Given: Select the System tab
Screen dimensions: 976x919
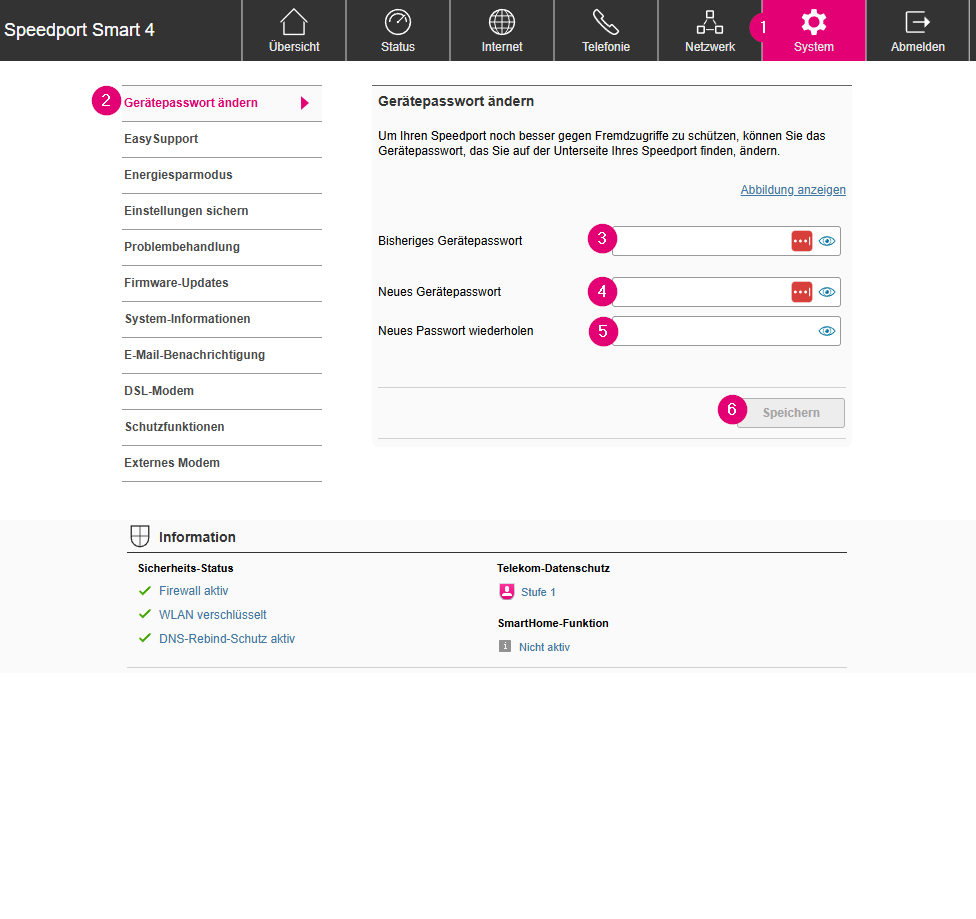Looking at the screenshot, I should click(x=814, y=31).
